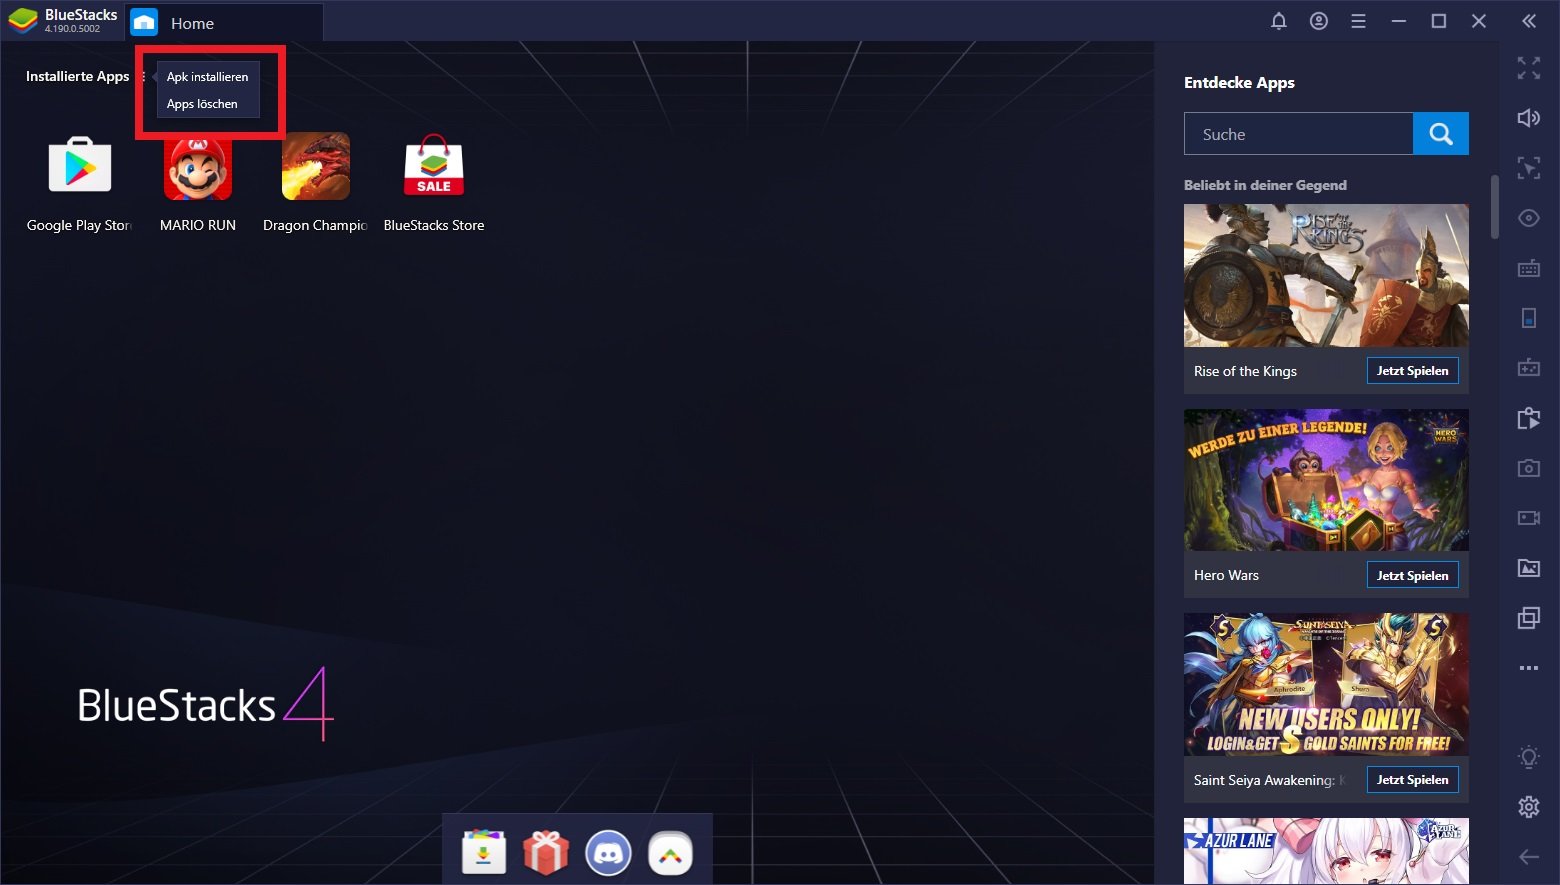Click the scrollbar of the Entdecke Apps panel
Viewport: 1560px width, 885px height.
coord(1495,207)
